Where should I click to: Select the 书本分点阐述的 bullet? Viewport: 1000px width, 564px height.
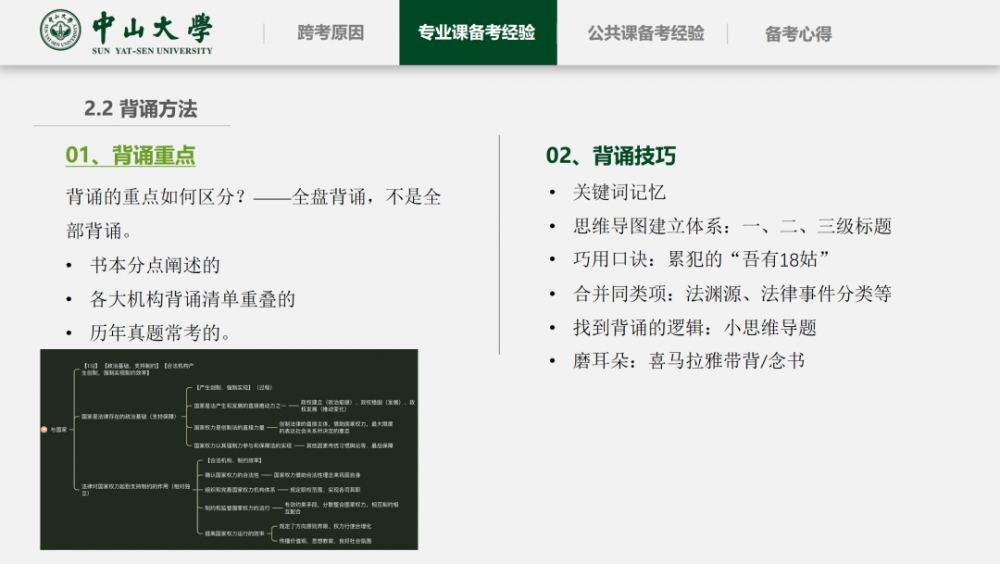[x=154, y=265]
